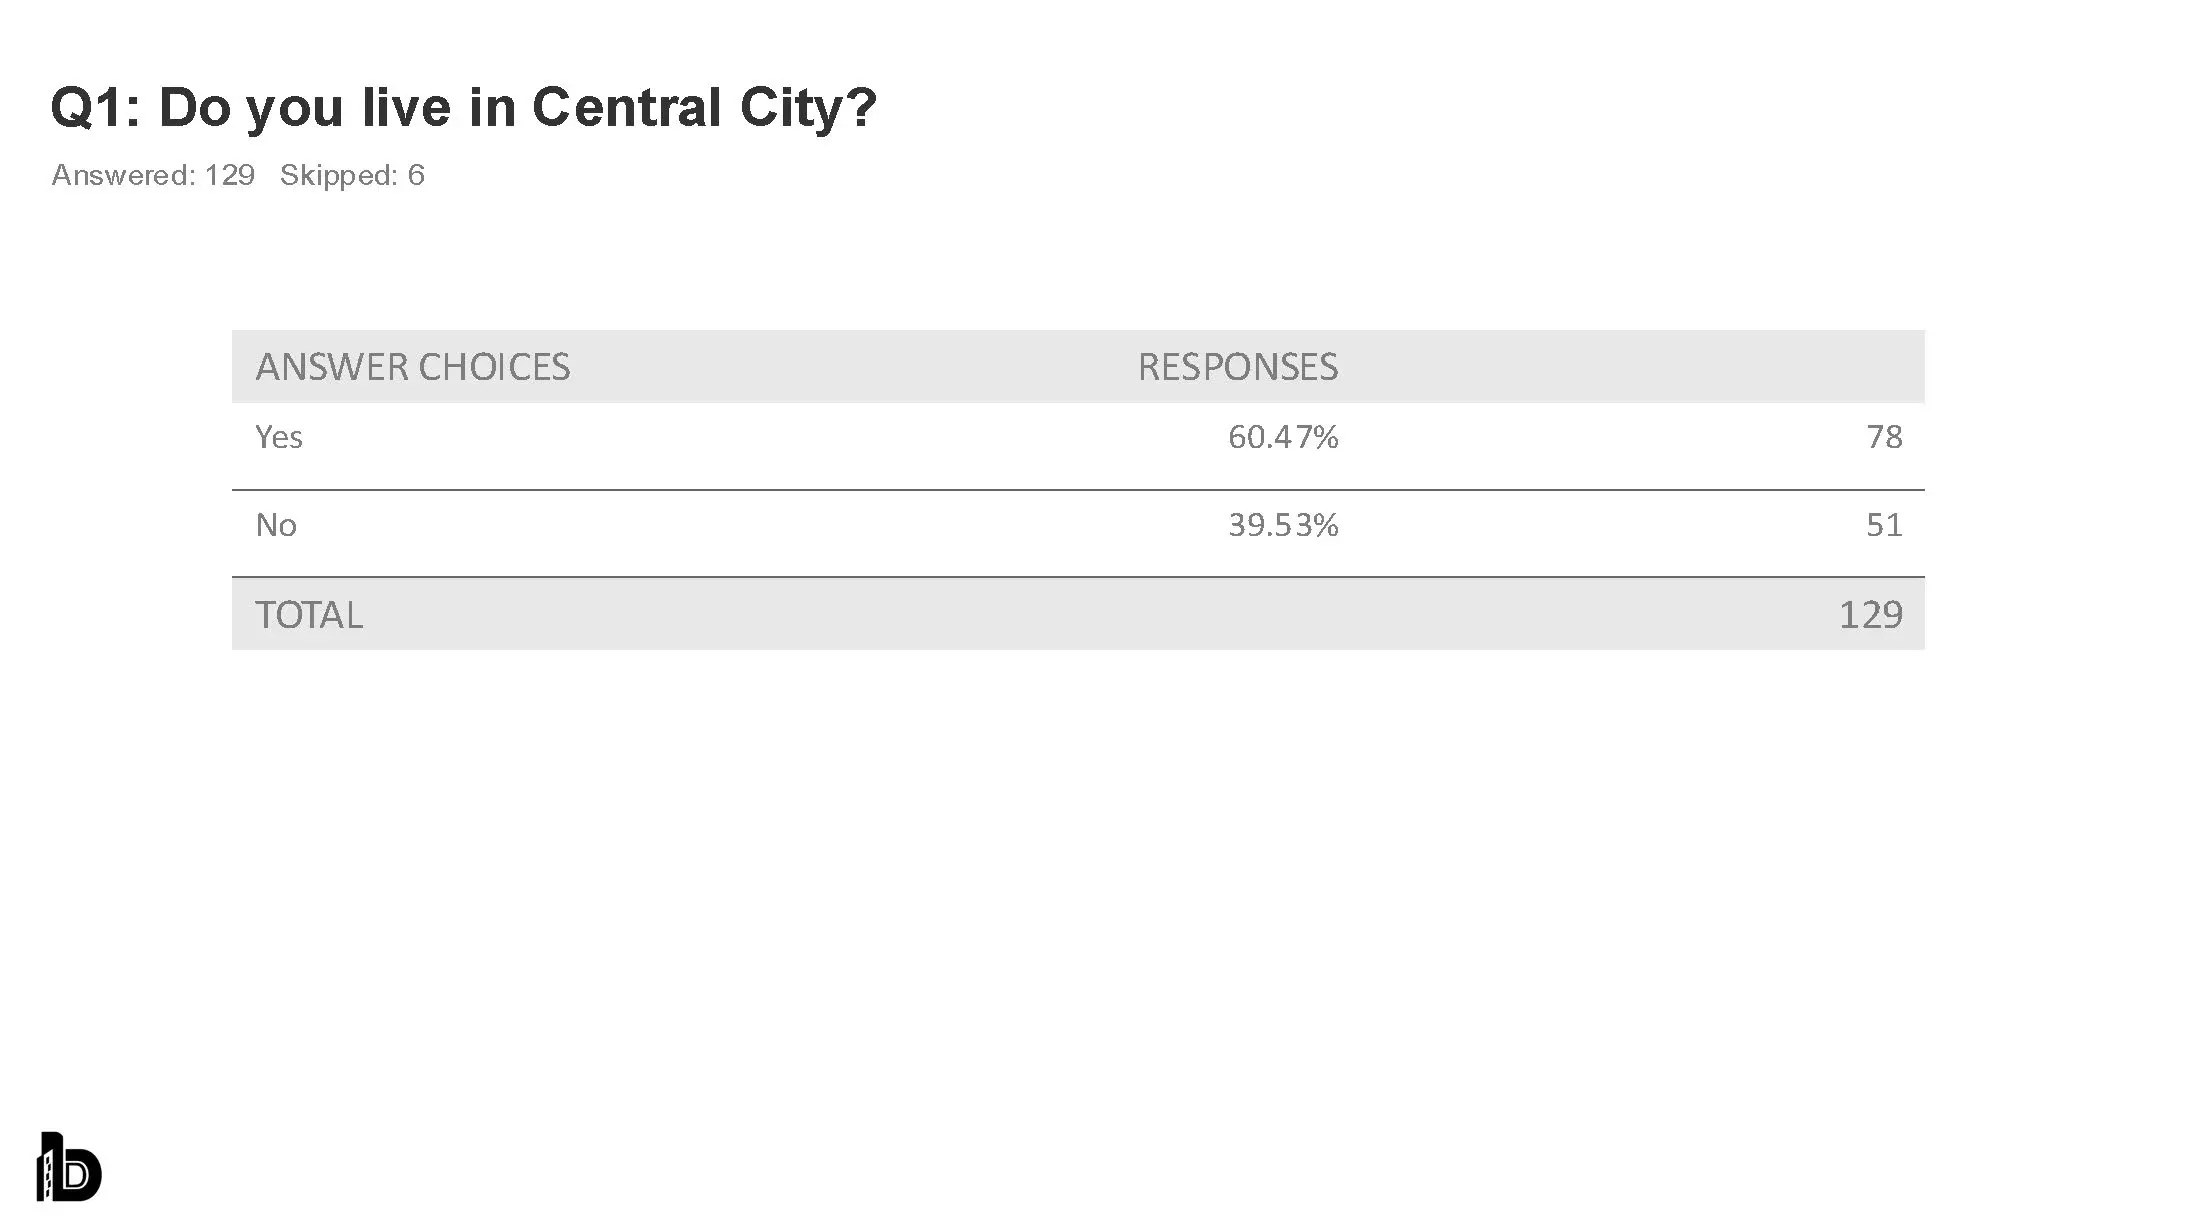The image size is (2210, 1221).
Task: Click the word 'Central' in the title
Action: (626, 107)
